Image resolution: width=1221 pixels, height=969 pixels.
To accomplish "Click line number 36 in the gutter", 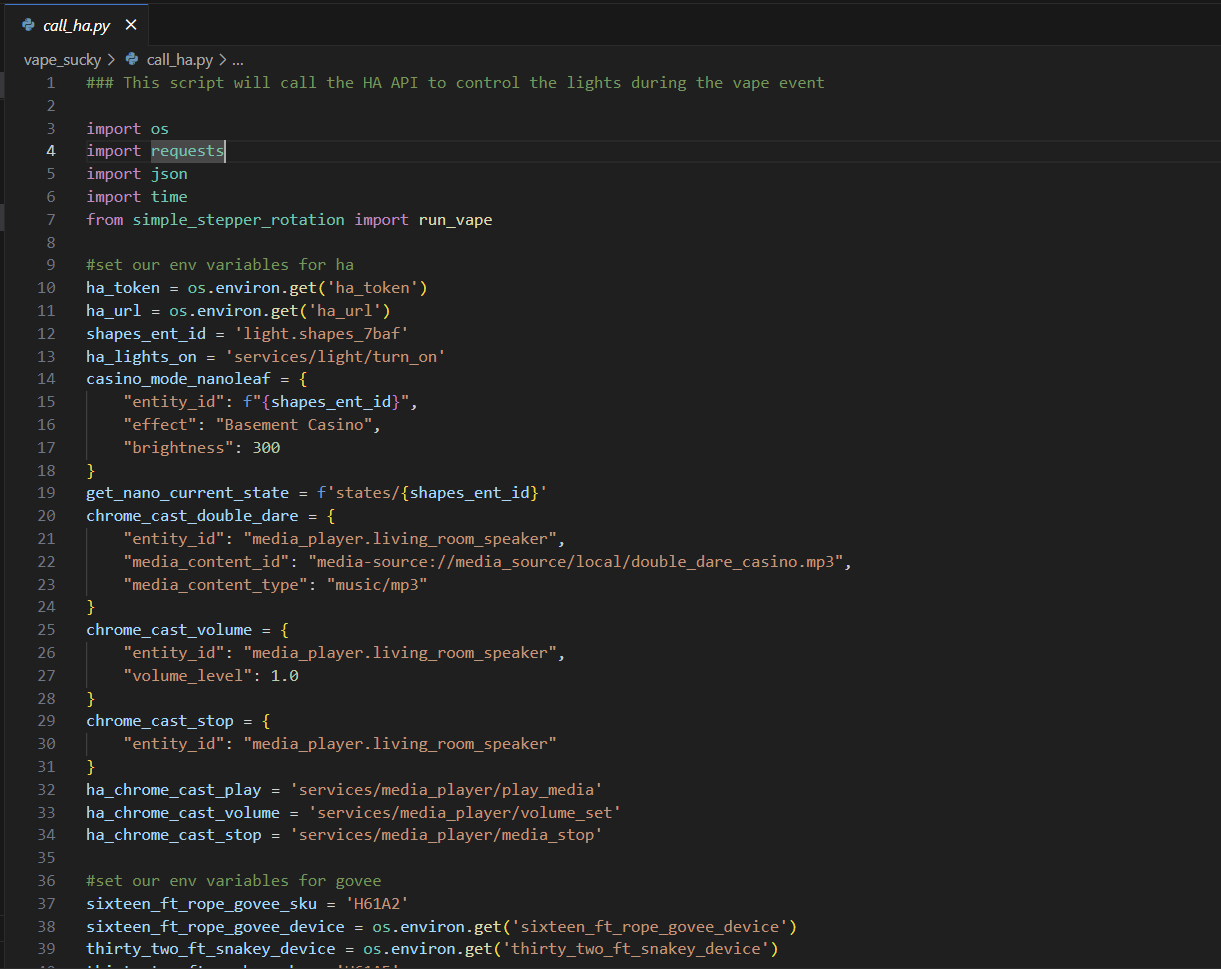I will pyautogui.click(x=46, y=881).
